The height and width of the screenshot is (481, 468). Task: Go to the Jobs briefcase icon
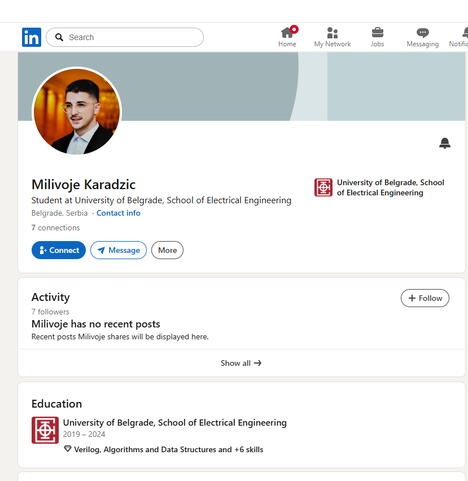(x=377, y=33)
